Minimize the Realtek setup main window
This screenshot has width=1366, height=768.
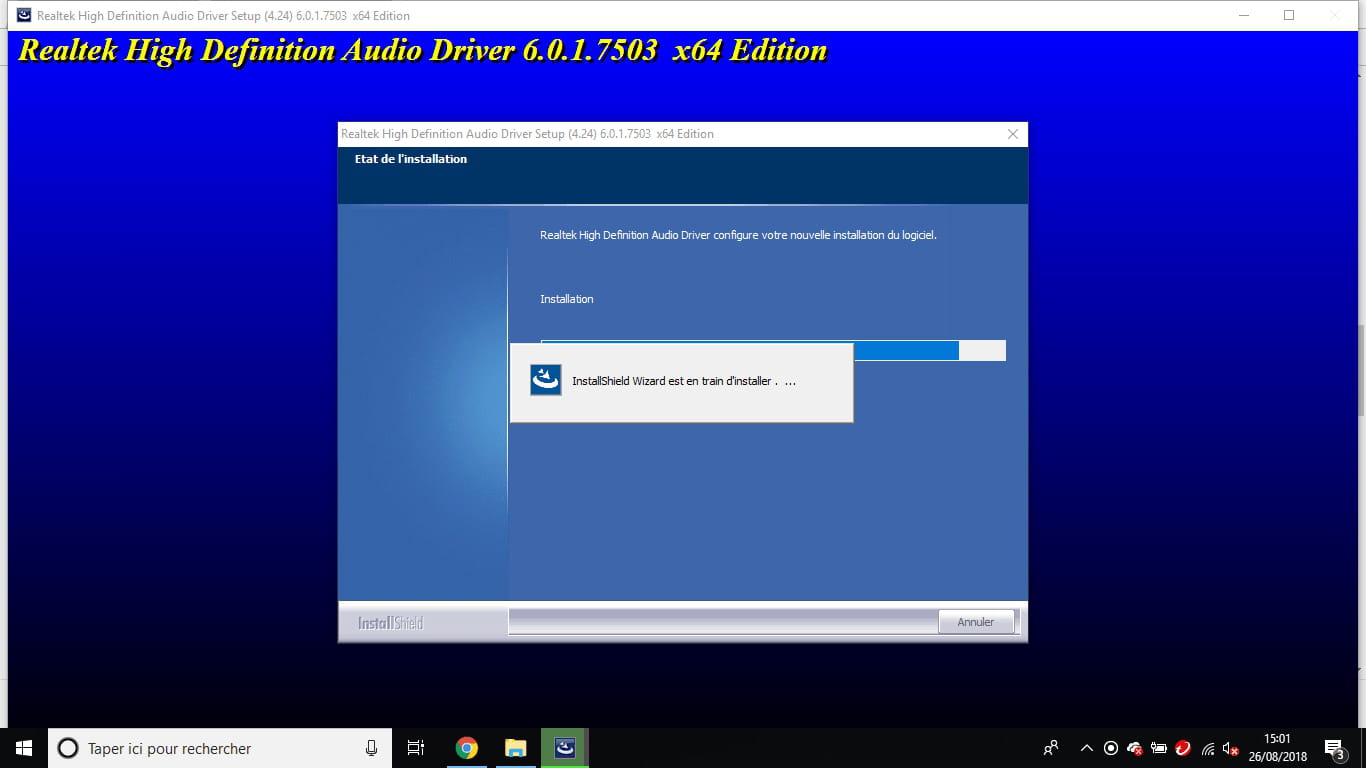(1244, 15)
